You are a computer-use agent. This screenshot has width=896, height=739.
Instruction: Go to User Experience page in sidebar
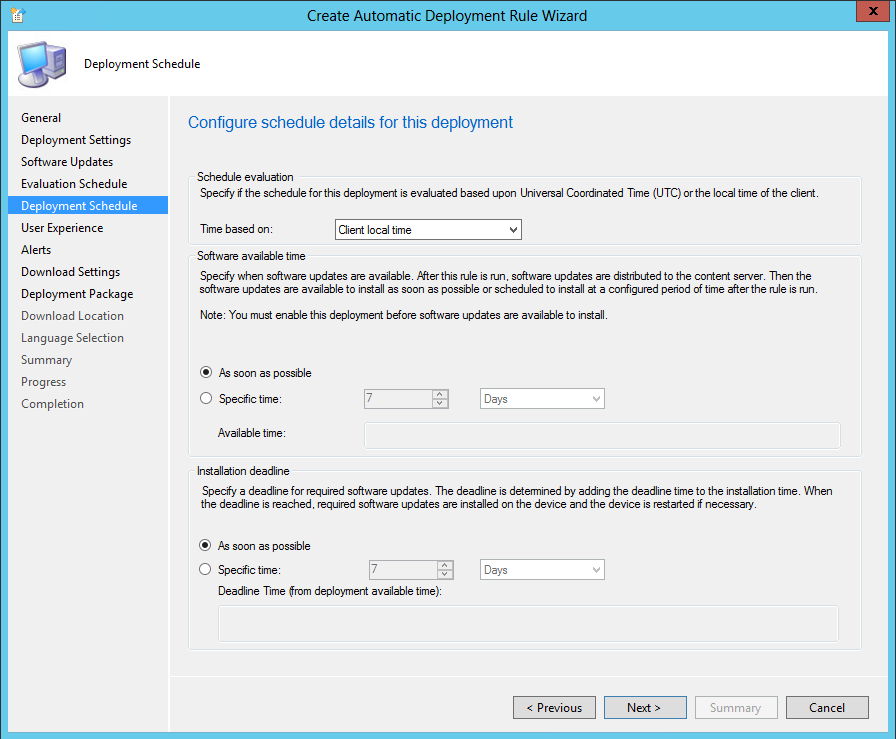tap(62, 228)
